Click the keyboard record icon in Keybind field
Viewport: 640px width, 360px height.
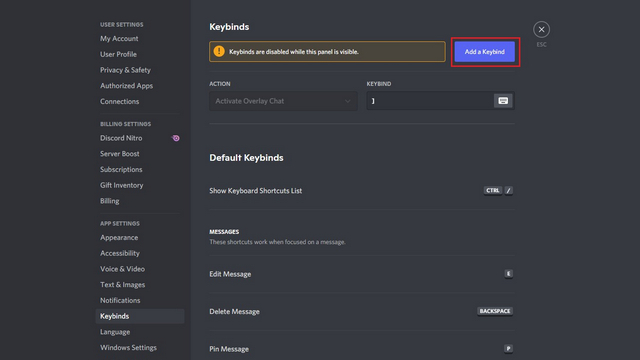click(x=503, y=101)
